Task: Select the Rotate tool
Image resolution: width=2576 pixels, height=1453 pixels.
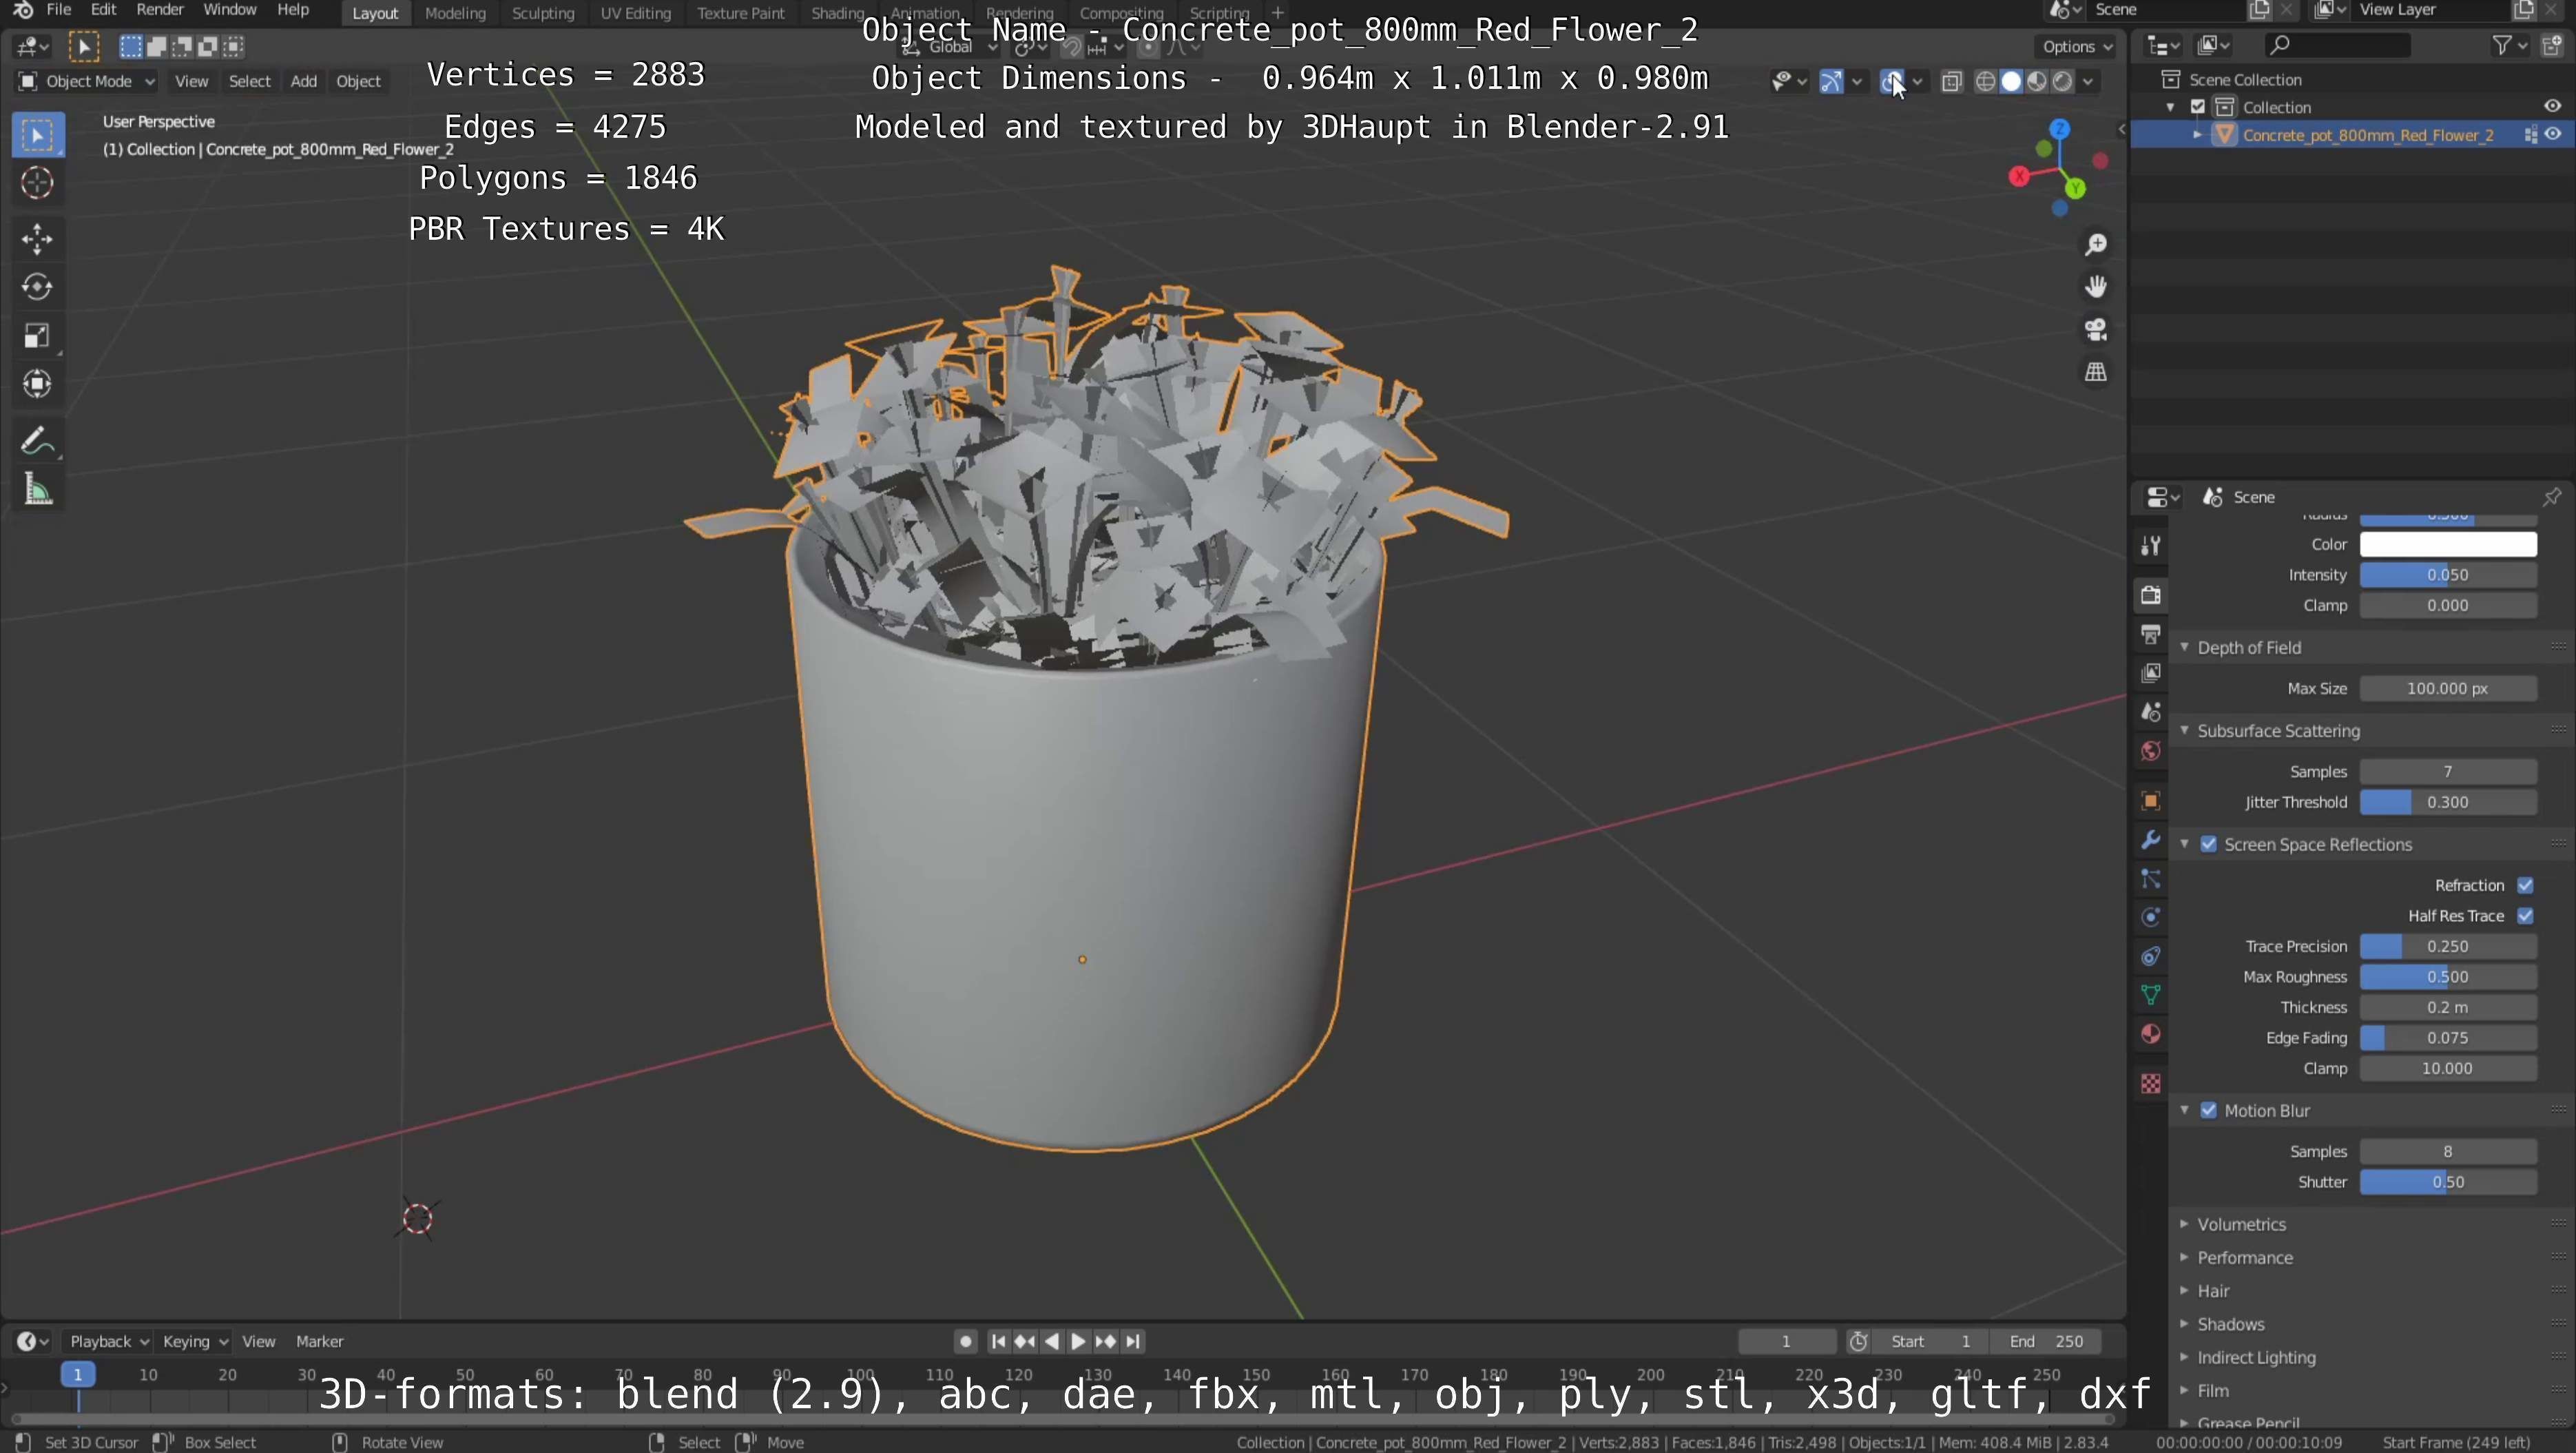Action: point(38,287)
